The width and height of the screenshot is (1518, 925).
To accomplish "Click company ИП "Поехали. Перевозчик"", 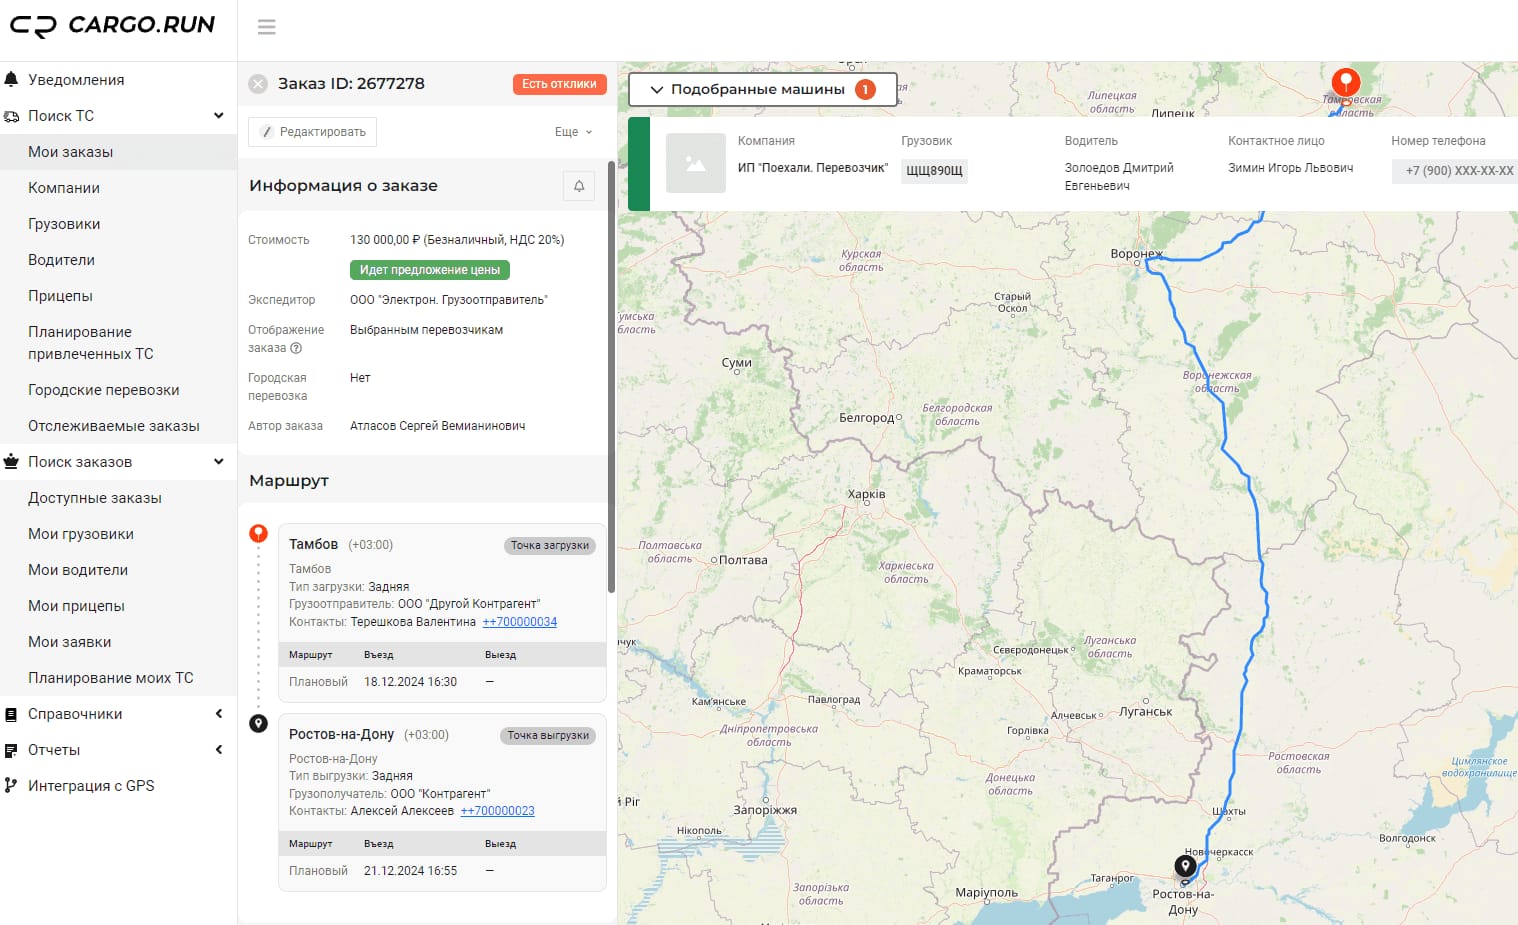I will pyautogui.click(x=812, y=168).
